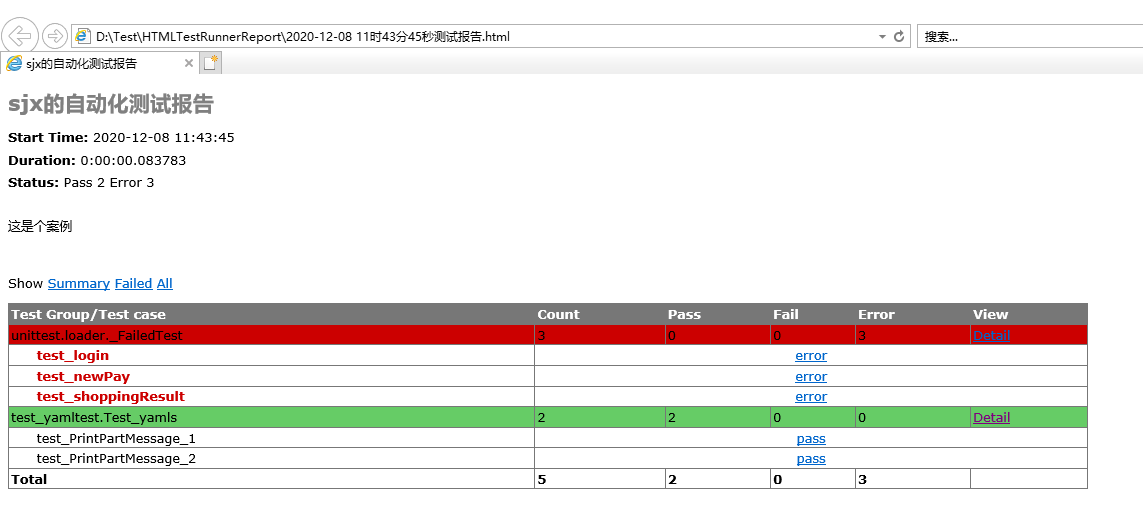
Task: Open the error link for test_newPay
Action: 811,376
